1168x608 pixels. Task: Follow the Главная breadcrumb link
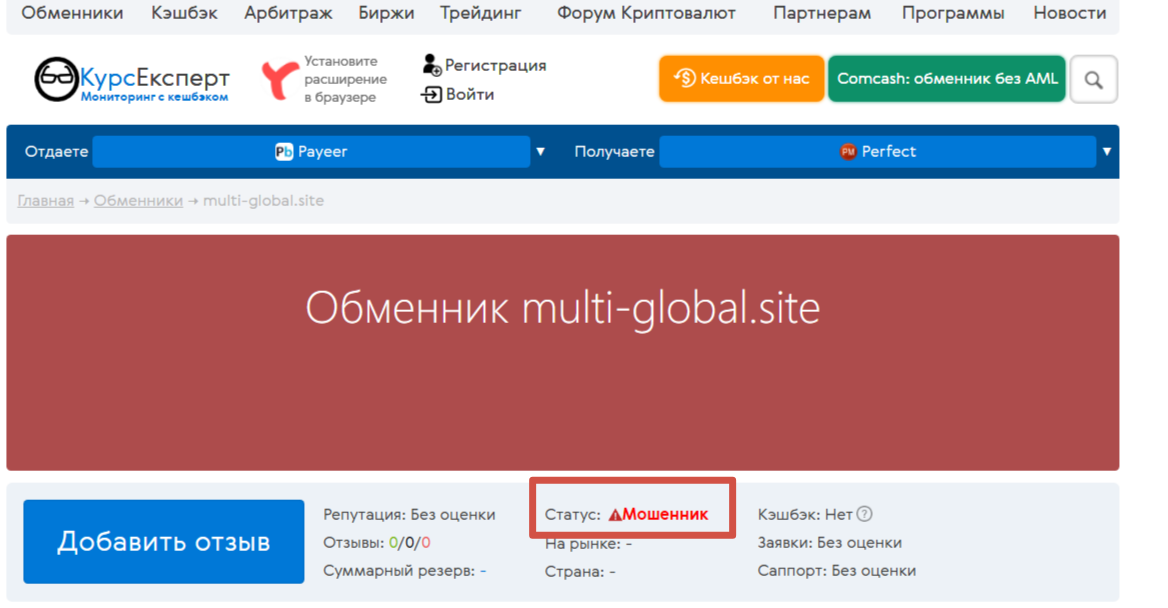[45, 200]
